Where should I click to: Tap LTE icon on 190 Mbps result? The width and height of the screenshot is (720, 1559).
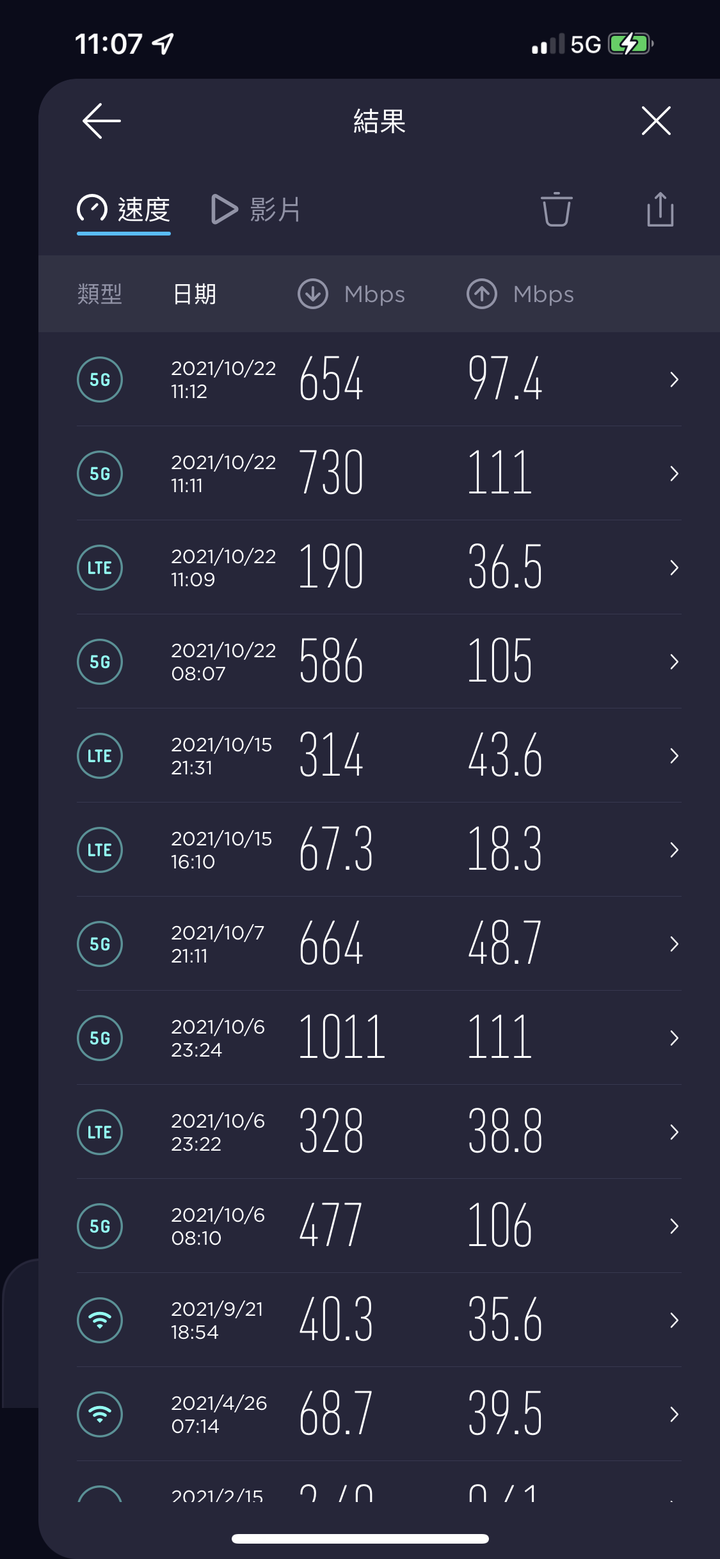[x=100, y=568]
